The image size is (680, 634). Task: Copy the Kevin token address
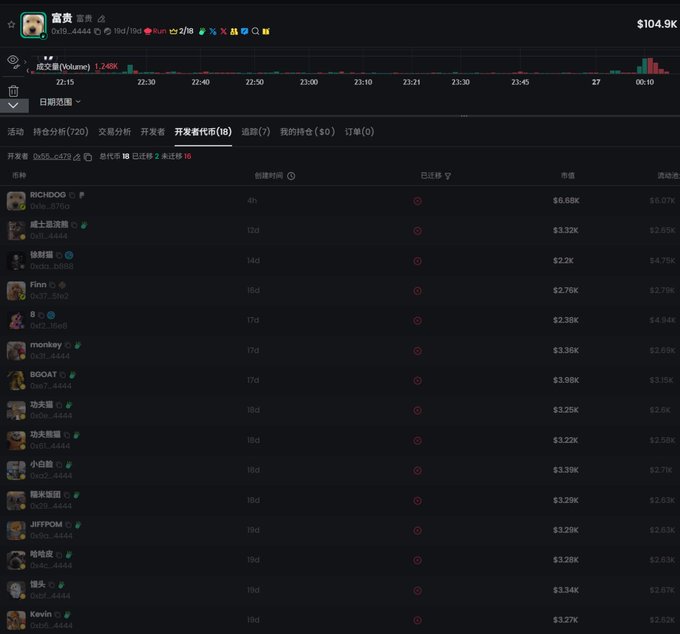click(57, 615)
